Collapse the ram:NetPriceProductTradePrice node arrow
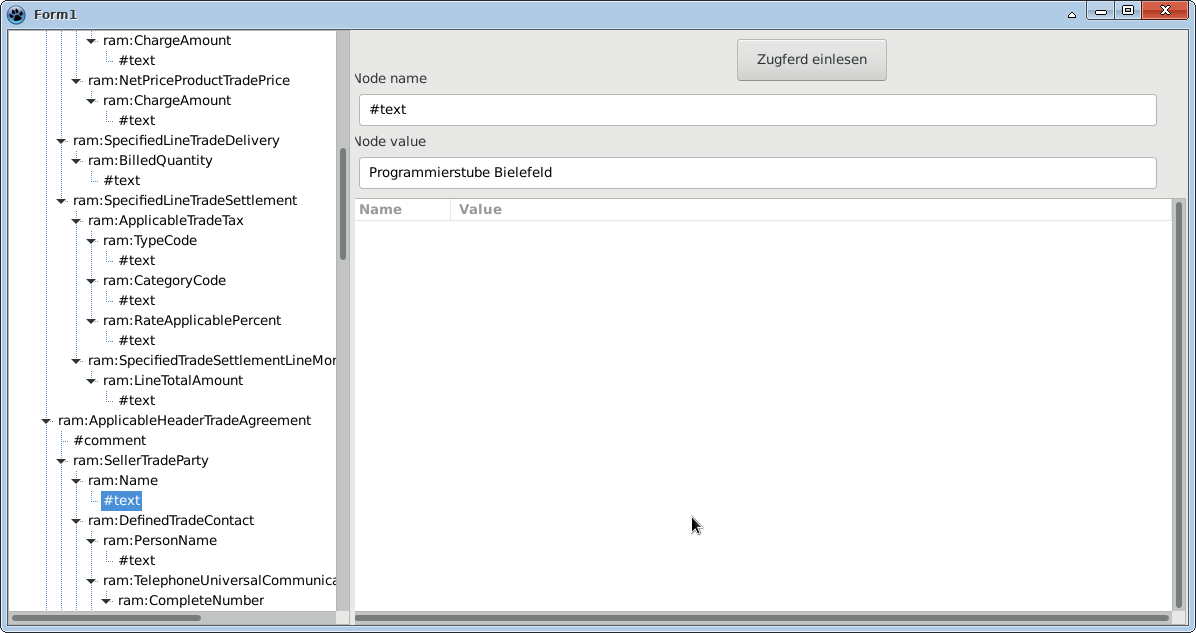 click(76, 81)
